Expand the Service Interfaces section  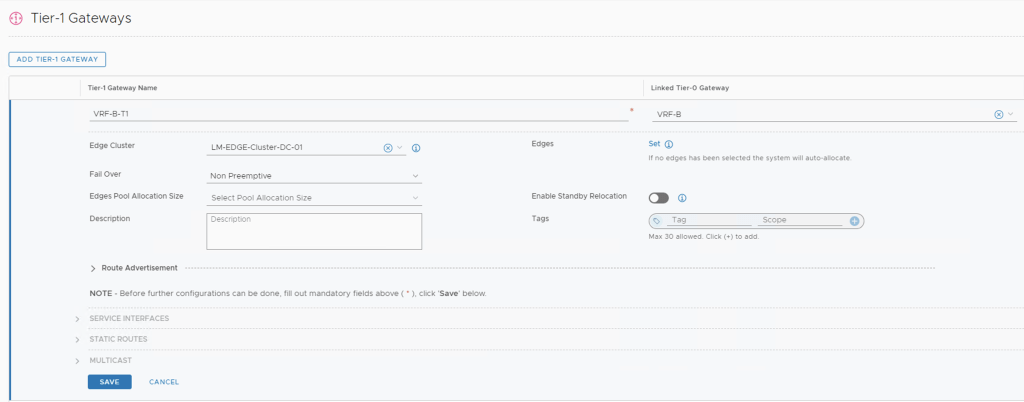tap(78, 319)
